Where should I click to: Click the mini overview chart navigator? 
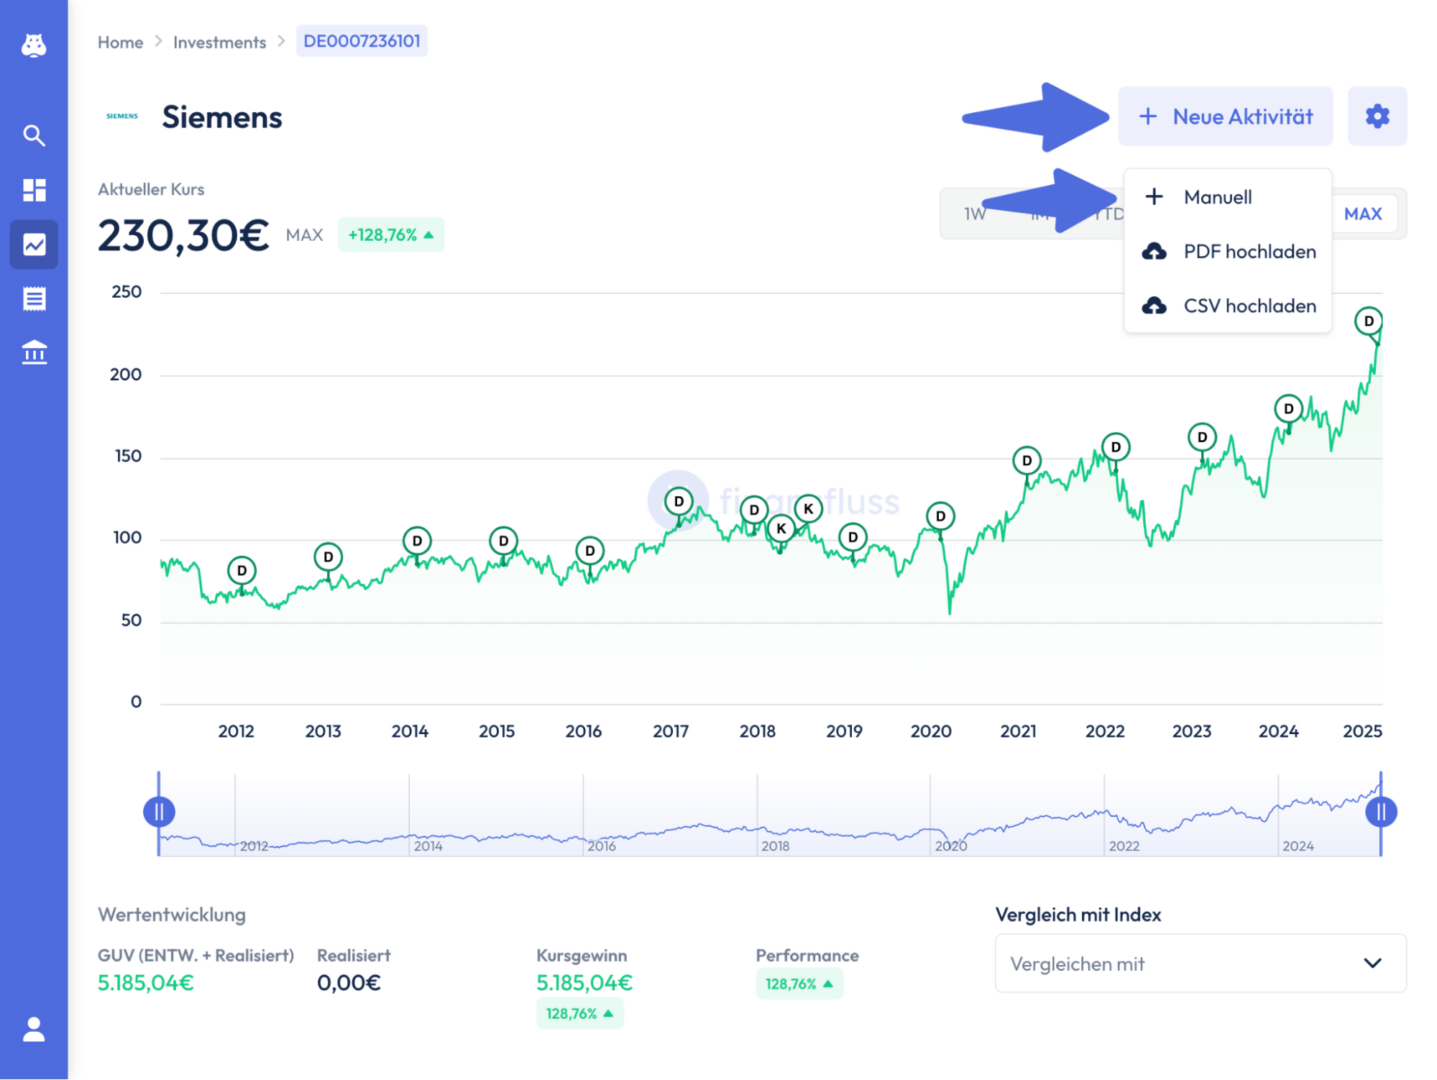pyautogui.click(x=770, y=814)
